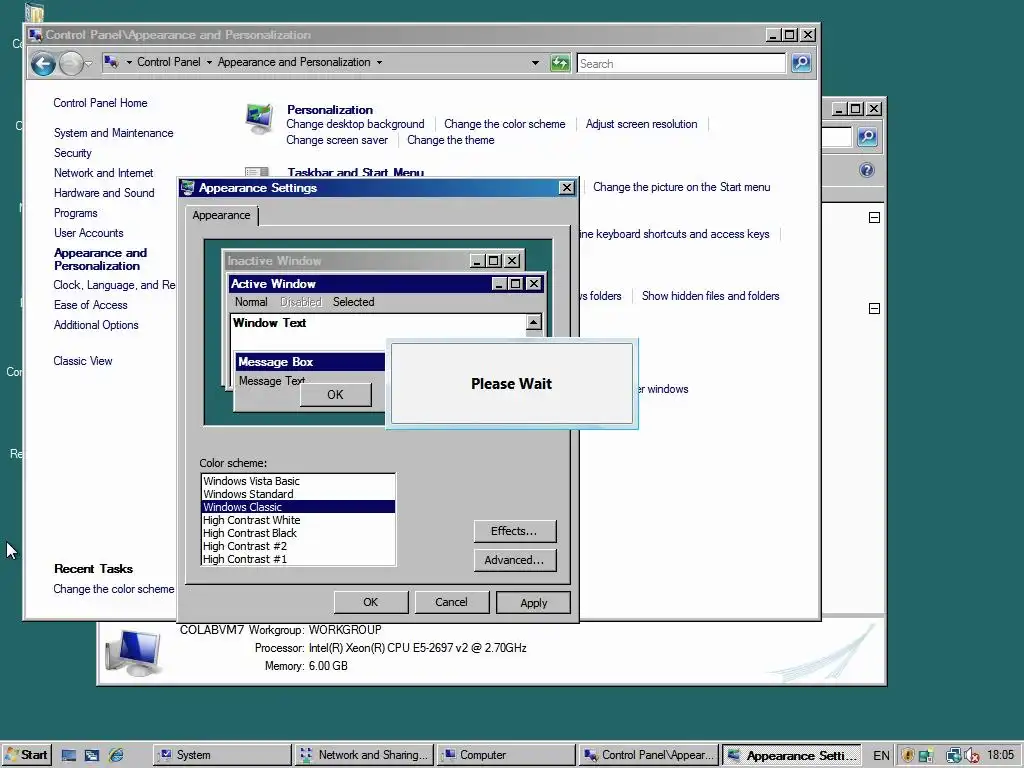Screen dimensions: 1024x768
Task: Click the Control Panel address bar icon
Action: click(112, 62)
